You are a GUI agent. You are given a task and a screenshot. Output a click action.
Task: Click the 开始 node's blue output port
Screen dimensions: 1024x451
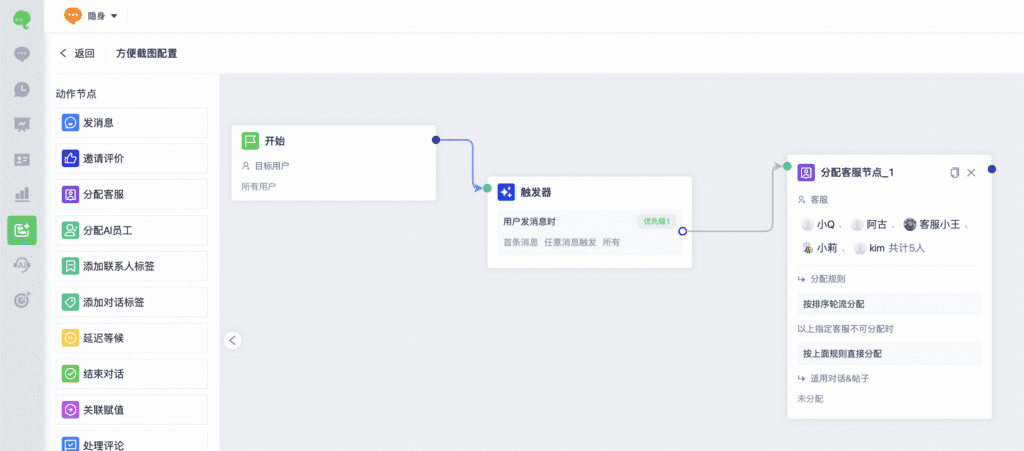point(436,140)
